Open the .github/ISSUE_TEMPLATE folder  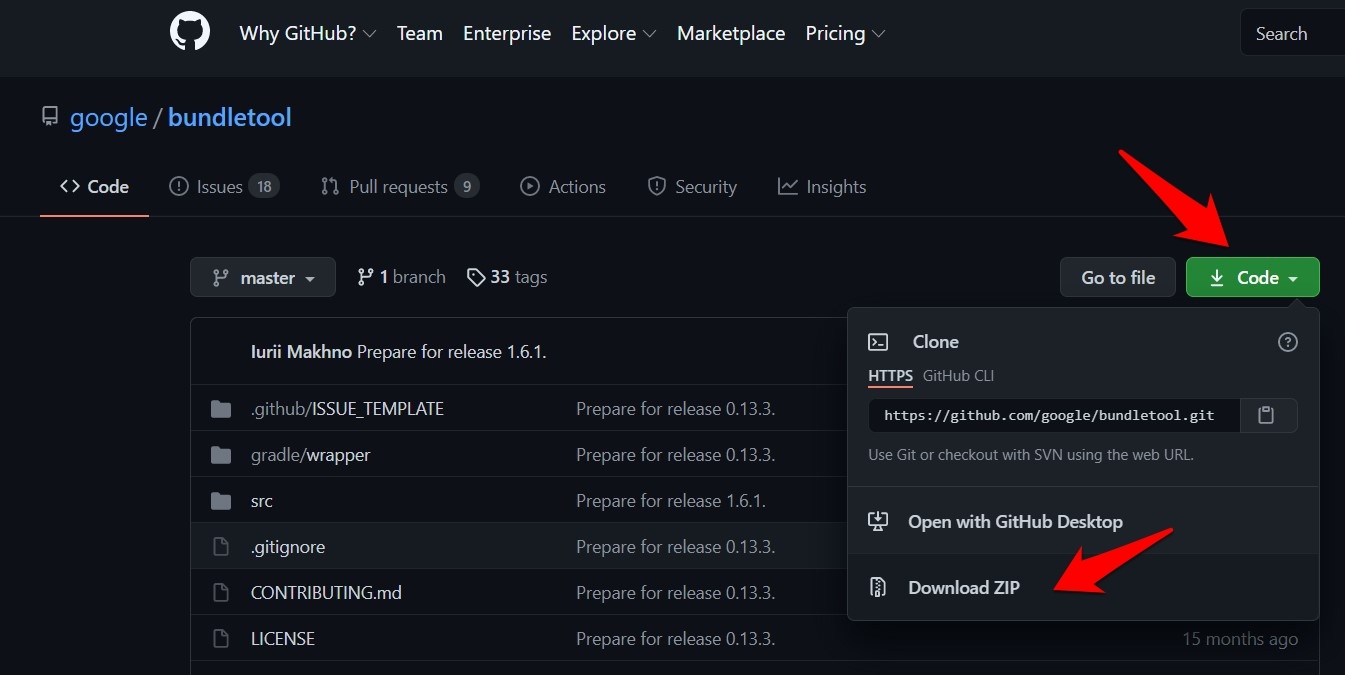tap(347, 409)
